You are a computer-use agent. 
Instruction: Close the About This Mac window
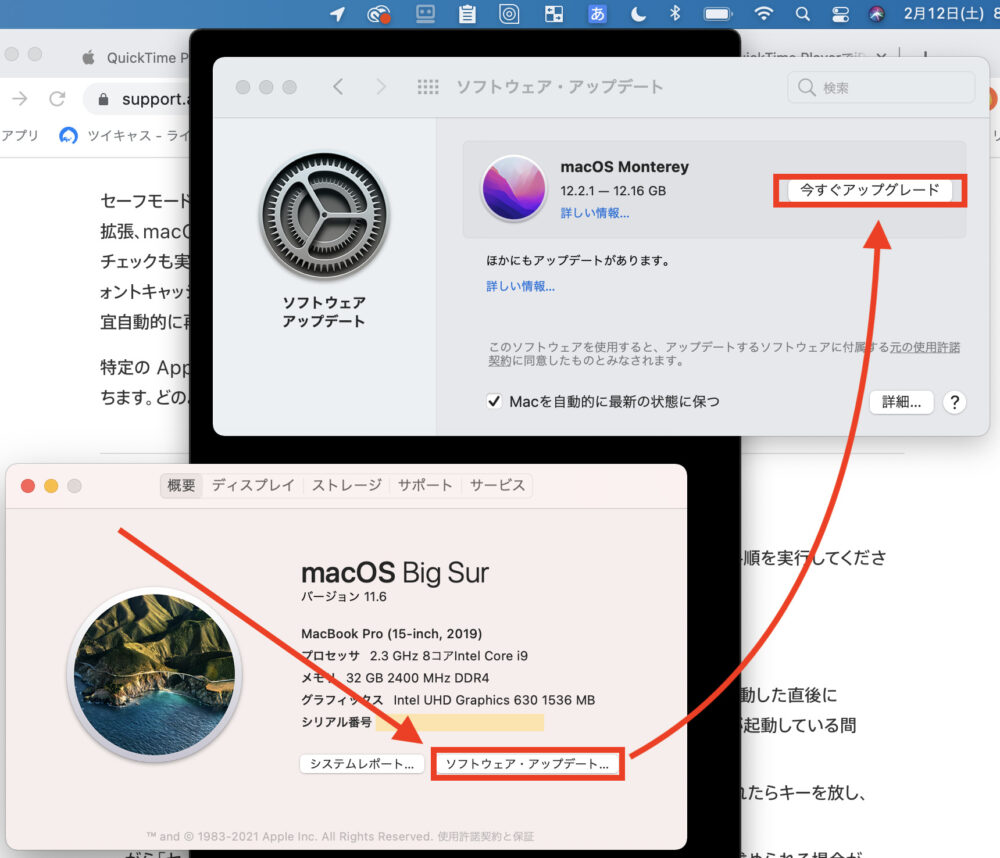pyautogui.click(x=28, y=486)
